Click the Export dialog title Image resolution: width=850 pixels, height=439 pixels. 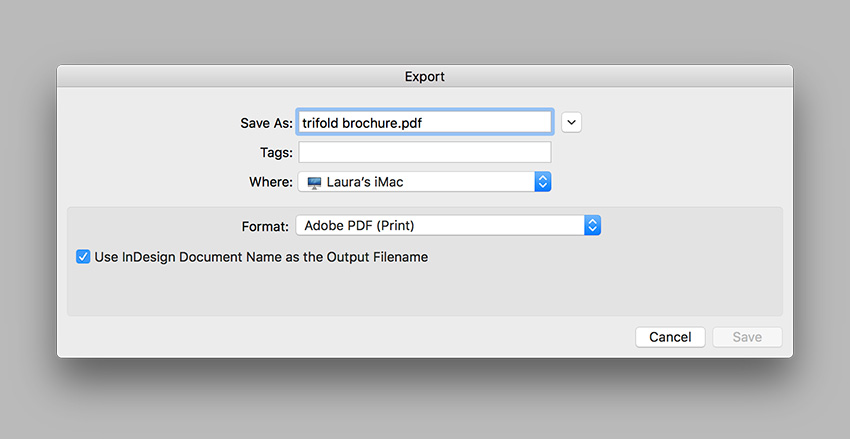point(424,76)
